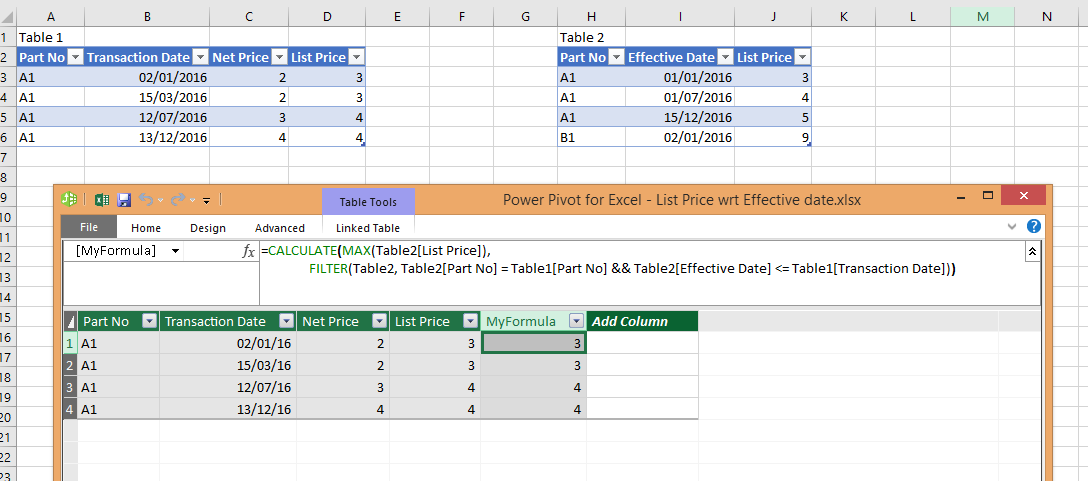This screenshot has height=481, width=1088.
Task: Click the 'Table 1' label cell
Action: tap(50, 37)
